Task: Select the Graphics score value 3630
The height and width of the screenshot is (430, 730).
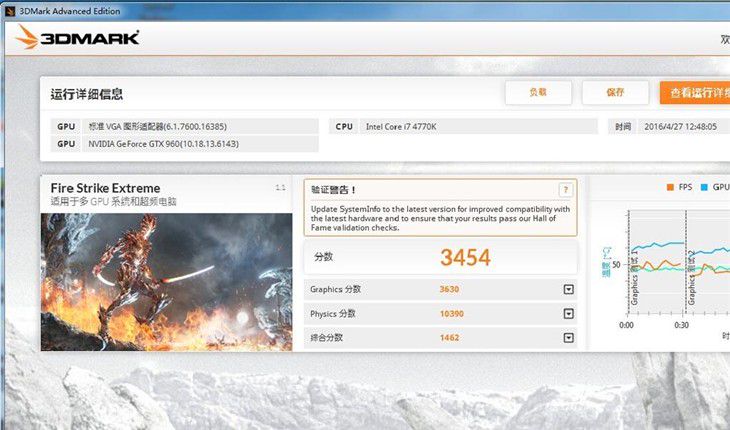Action: [x=449, y=289]
